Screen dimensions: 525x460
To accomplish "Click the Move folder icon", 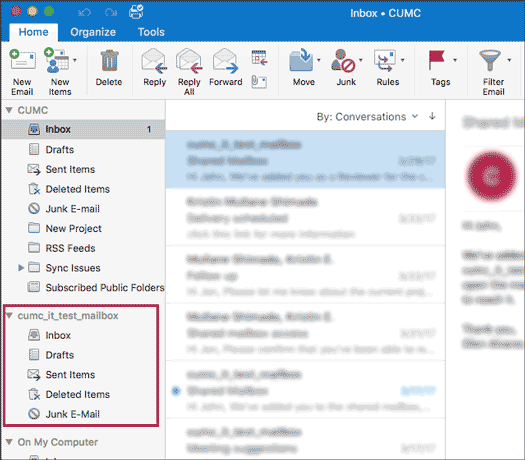I will coord(301,60).
